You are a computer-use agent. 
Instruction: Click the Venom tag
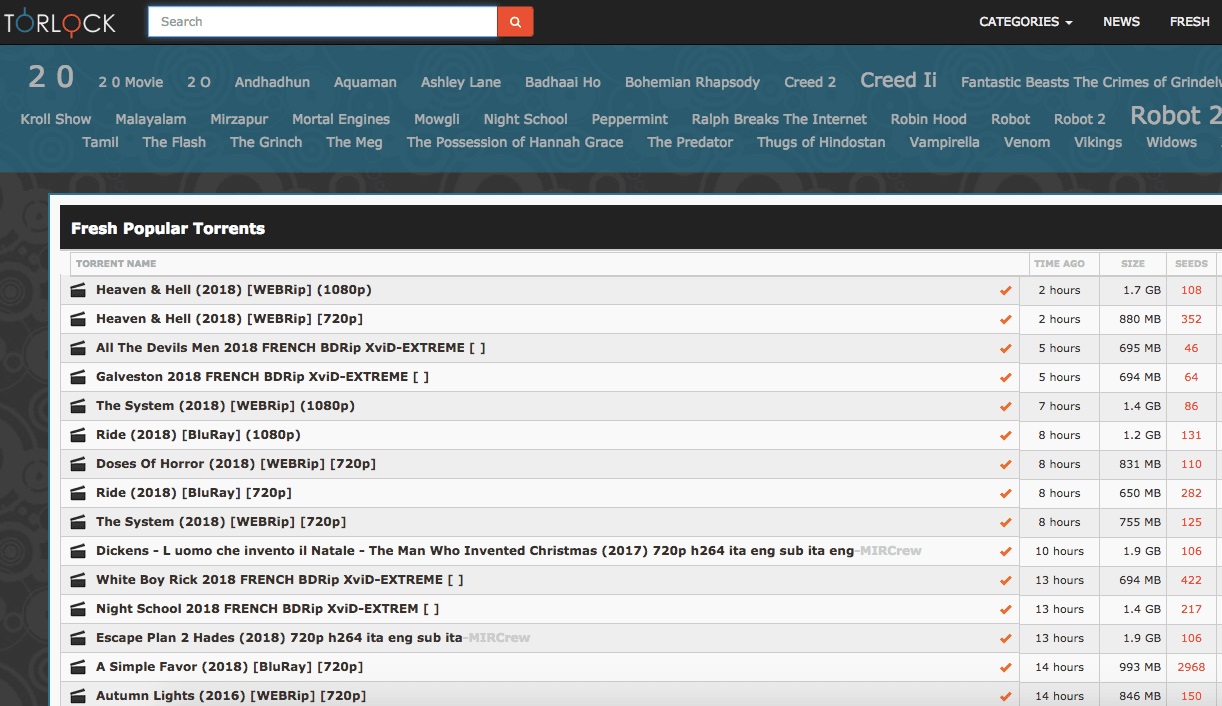(1027, 142)
